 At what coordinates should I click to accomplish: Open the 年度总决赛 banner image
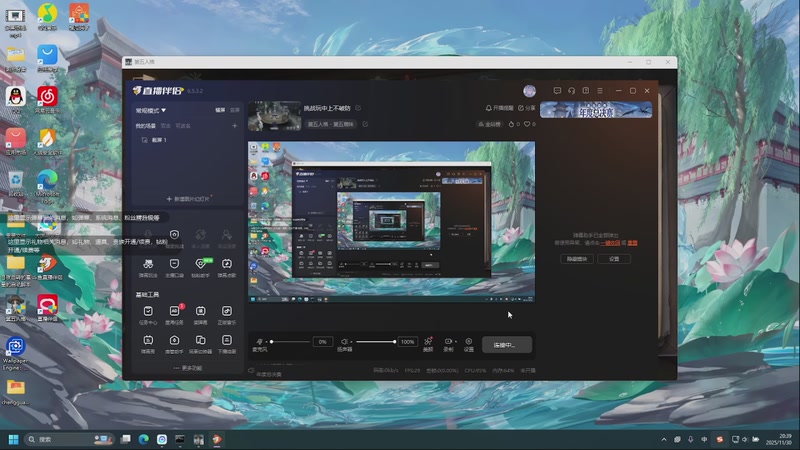[x=596, y=110]
